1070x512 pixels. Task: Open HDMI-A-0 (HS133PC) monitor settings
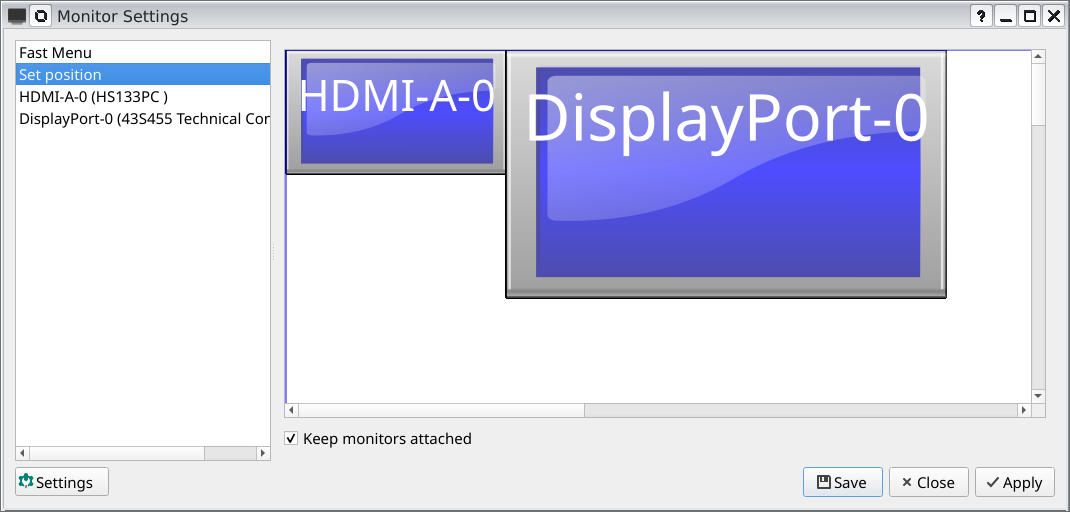pos(143,97)
